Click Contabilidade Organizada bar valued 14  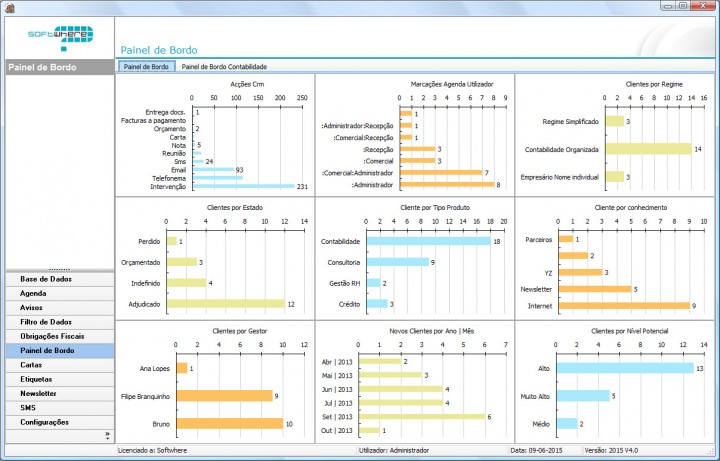[x=649, y=149]
